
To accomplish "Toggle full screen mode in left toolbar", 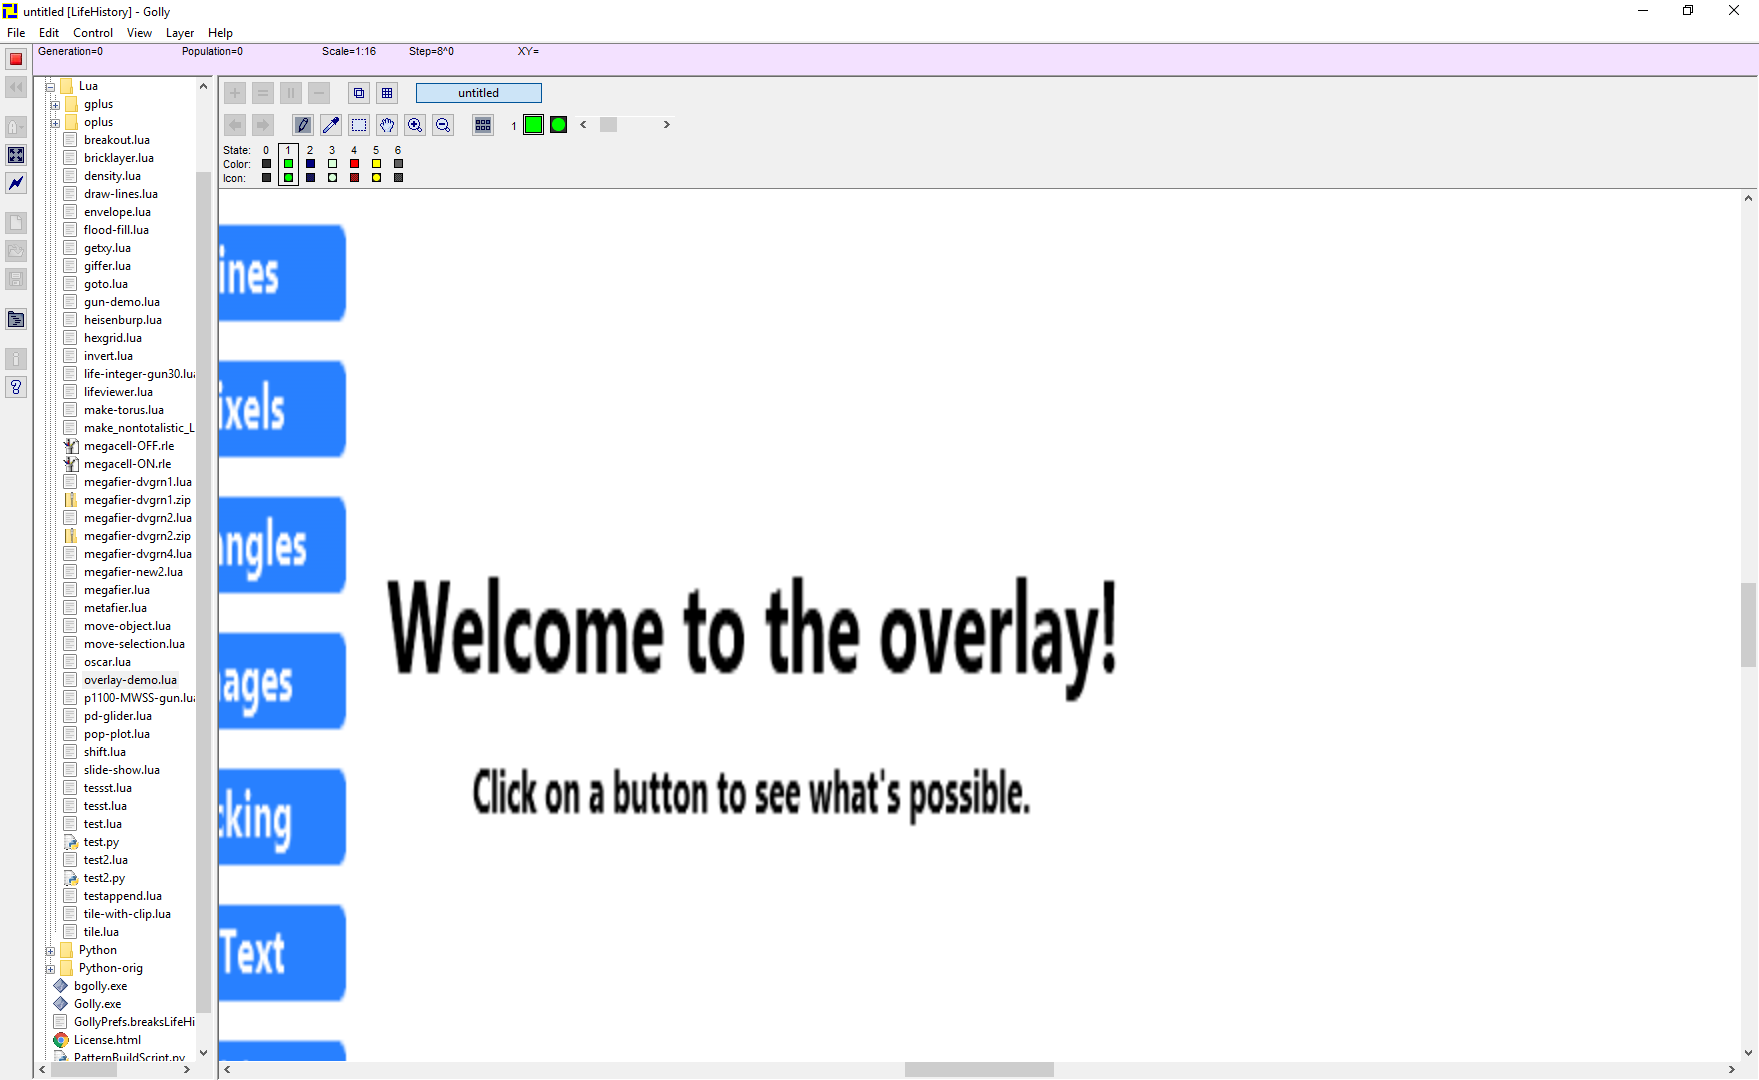I will [16, 155].
